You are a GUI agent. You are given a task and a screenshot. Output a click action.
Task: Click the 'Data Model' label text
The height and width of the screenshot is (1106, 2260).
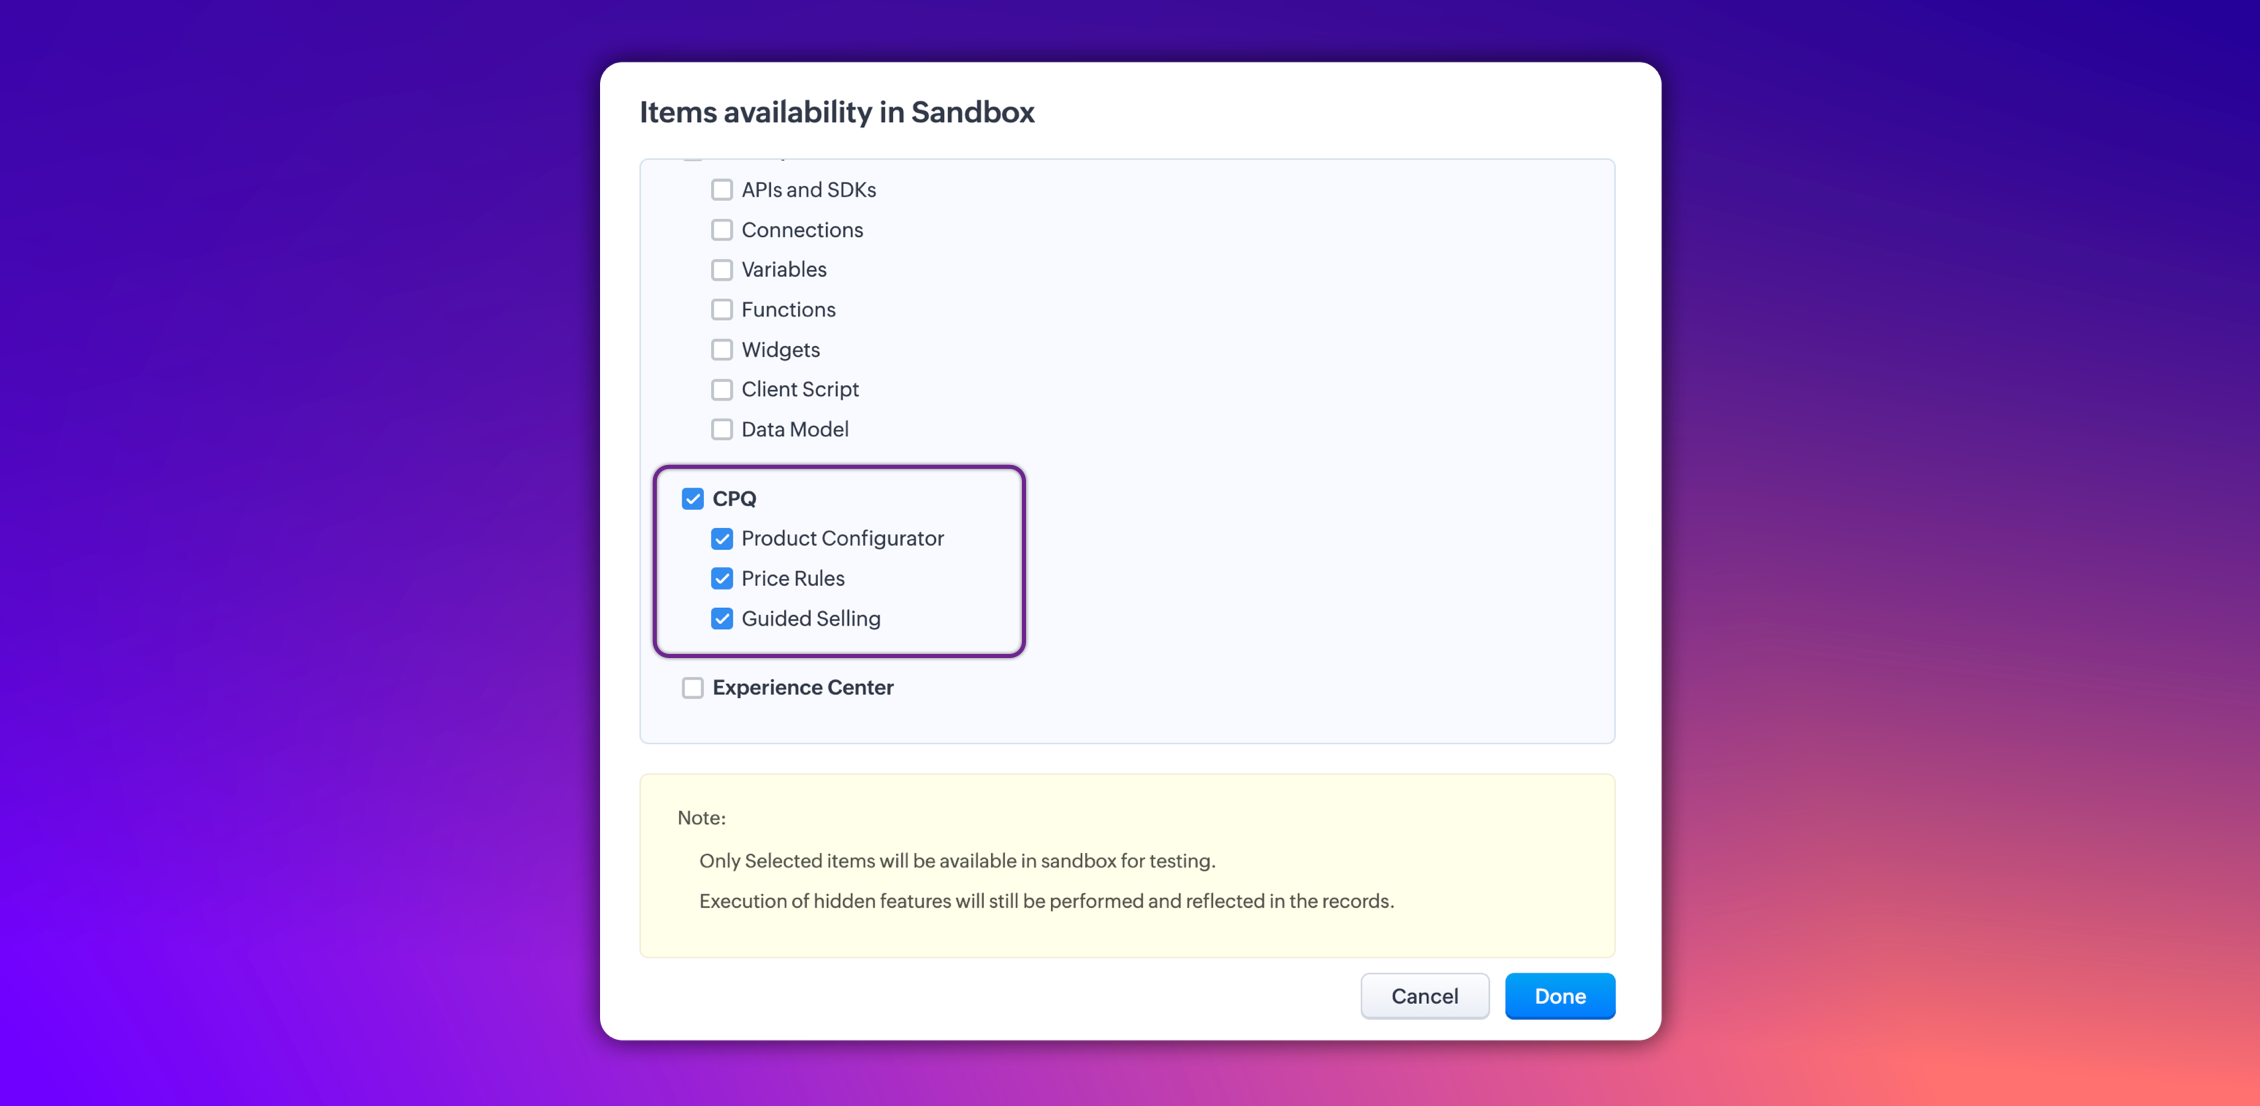(794, 430)
